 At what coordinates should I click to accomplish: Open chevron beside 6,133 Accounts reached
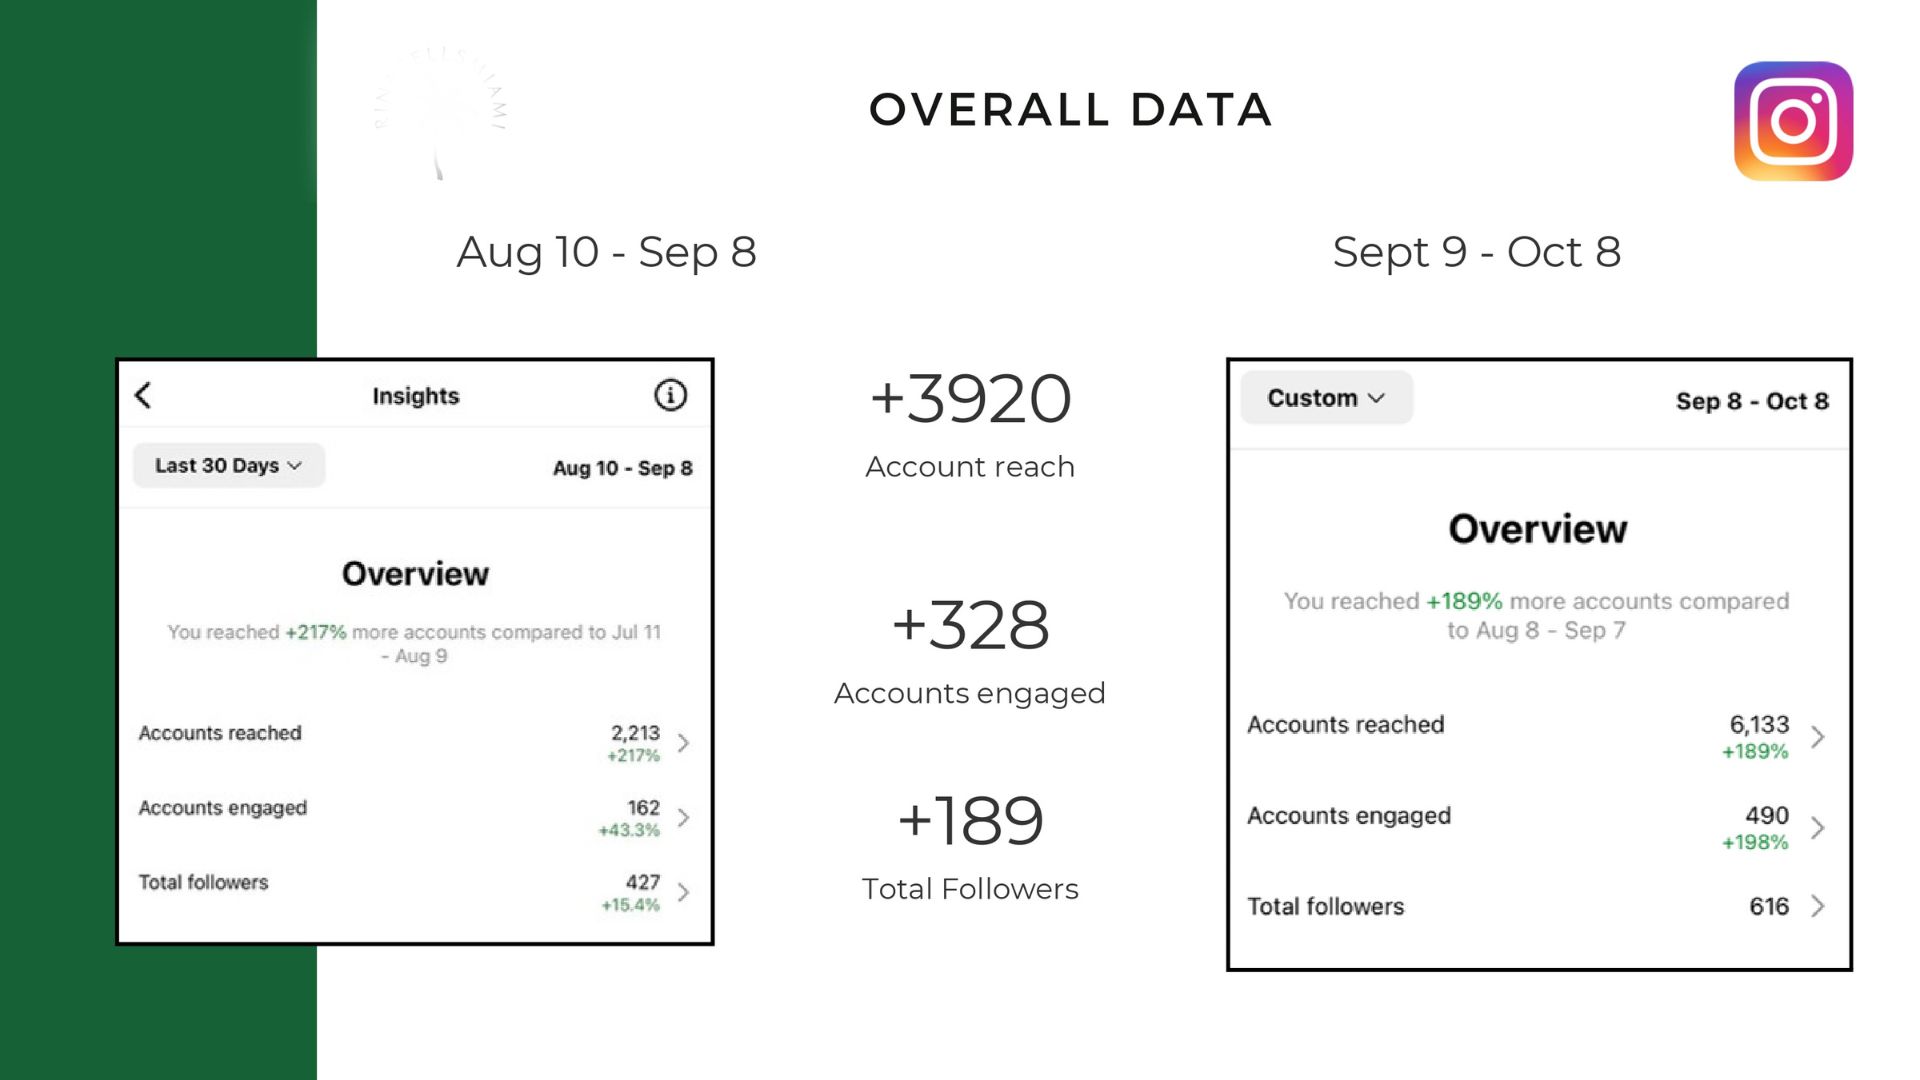(1818, 737)
